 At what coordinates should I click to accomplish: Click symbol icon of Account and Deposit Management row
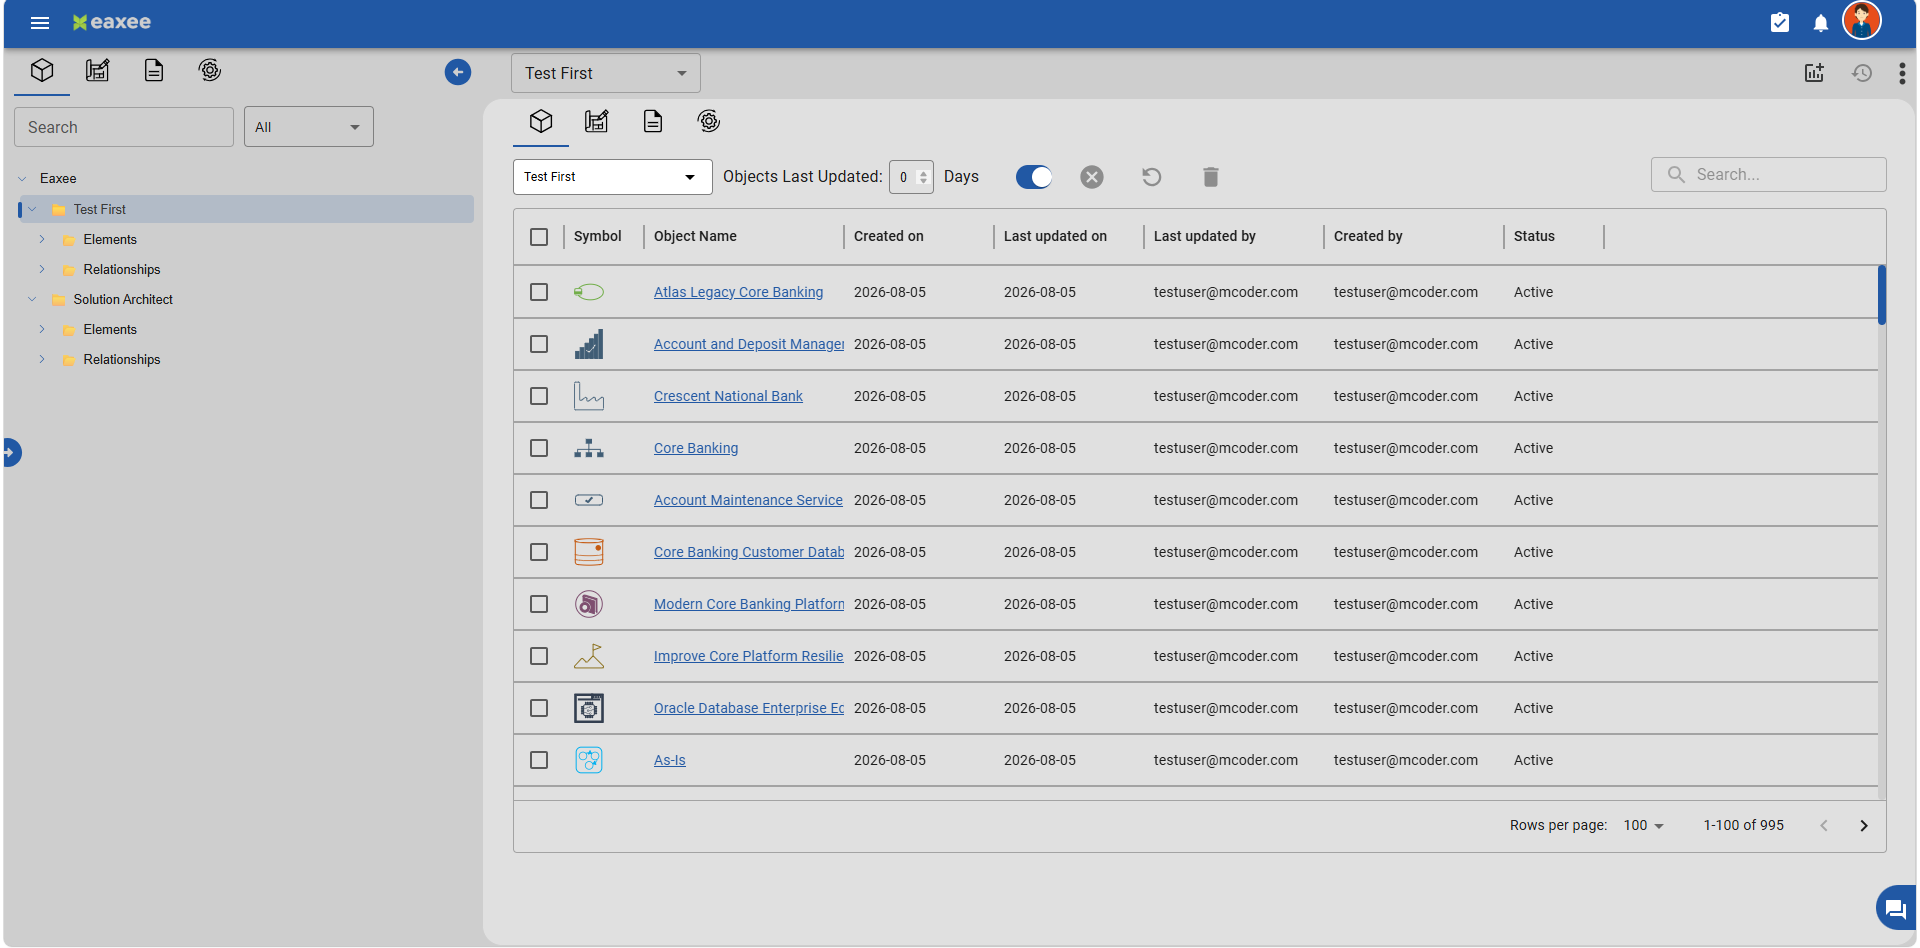click(x=589, y=344)
